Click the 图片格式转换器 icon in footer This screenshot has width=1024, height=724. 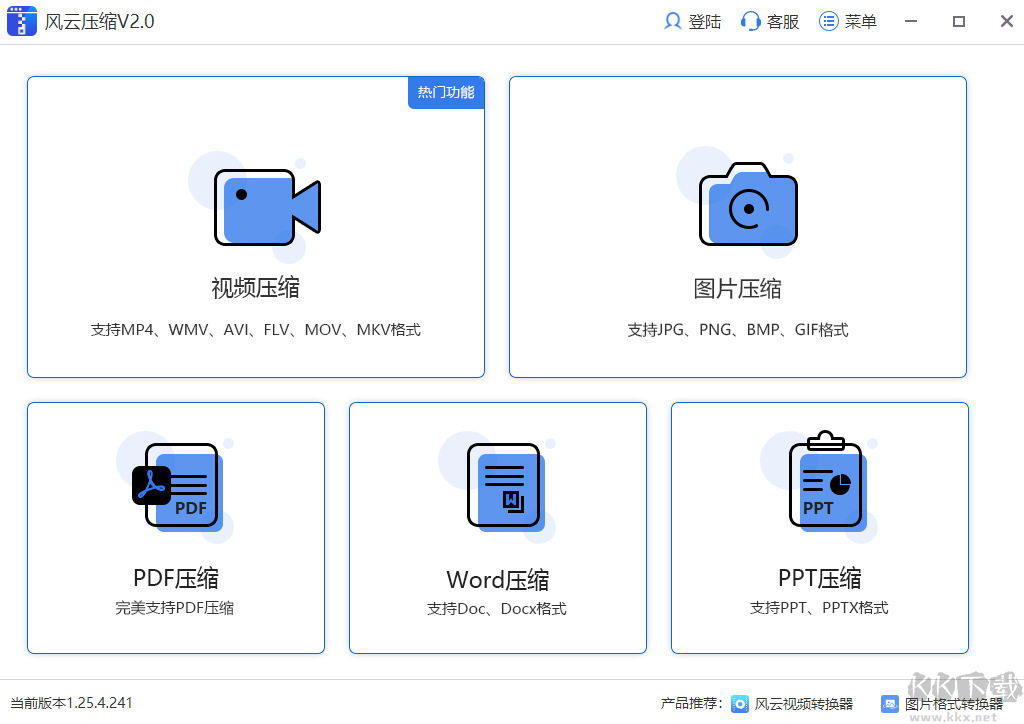[x=890, y=703]
